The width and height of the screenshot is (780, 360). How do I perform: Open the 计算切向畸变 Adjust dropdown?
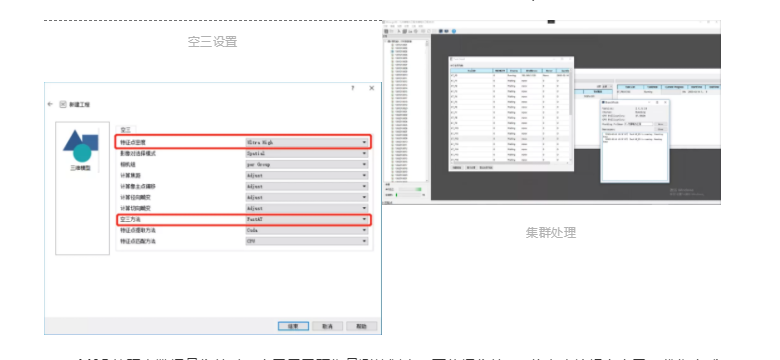(307, 208)
